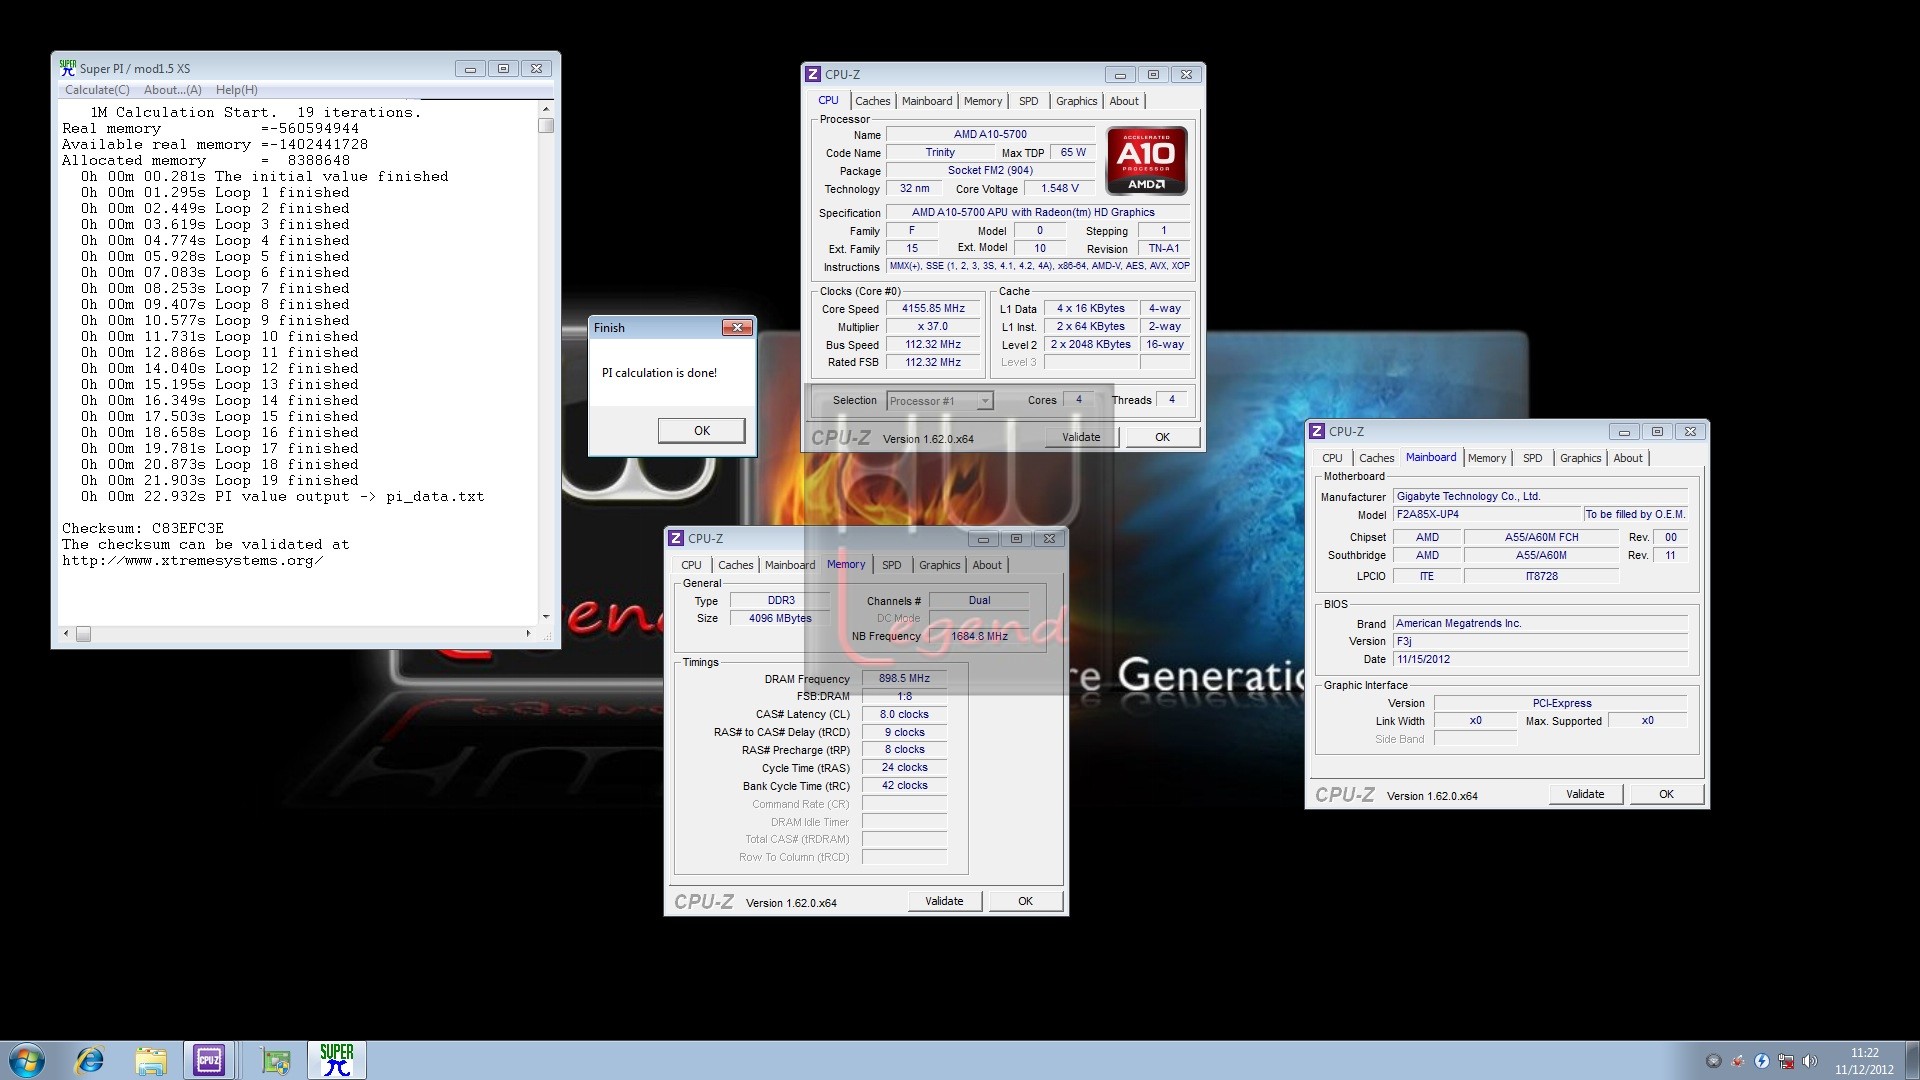This screenshot has height=1080, width=1920.
Task: Click the Super PI horizontal scrollbar thumb
Action: coord(83,634)
